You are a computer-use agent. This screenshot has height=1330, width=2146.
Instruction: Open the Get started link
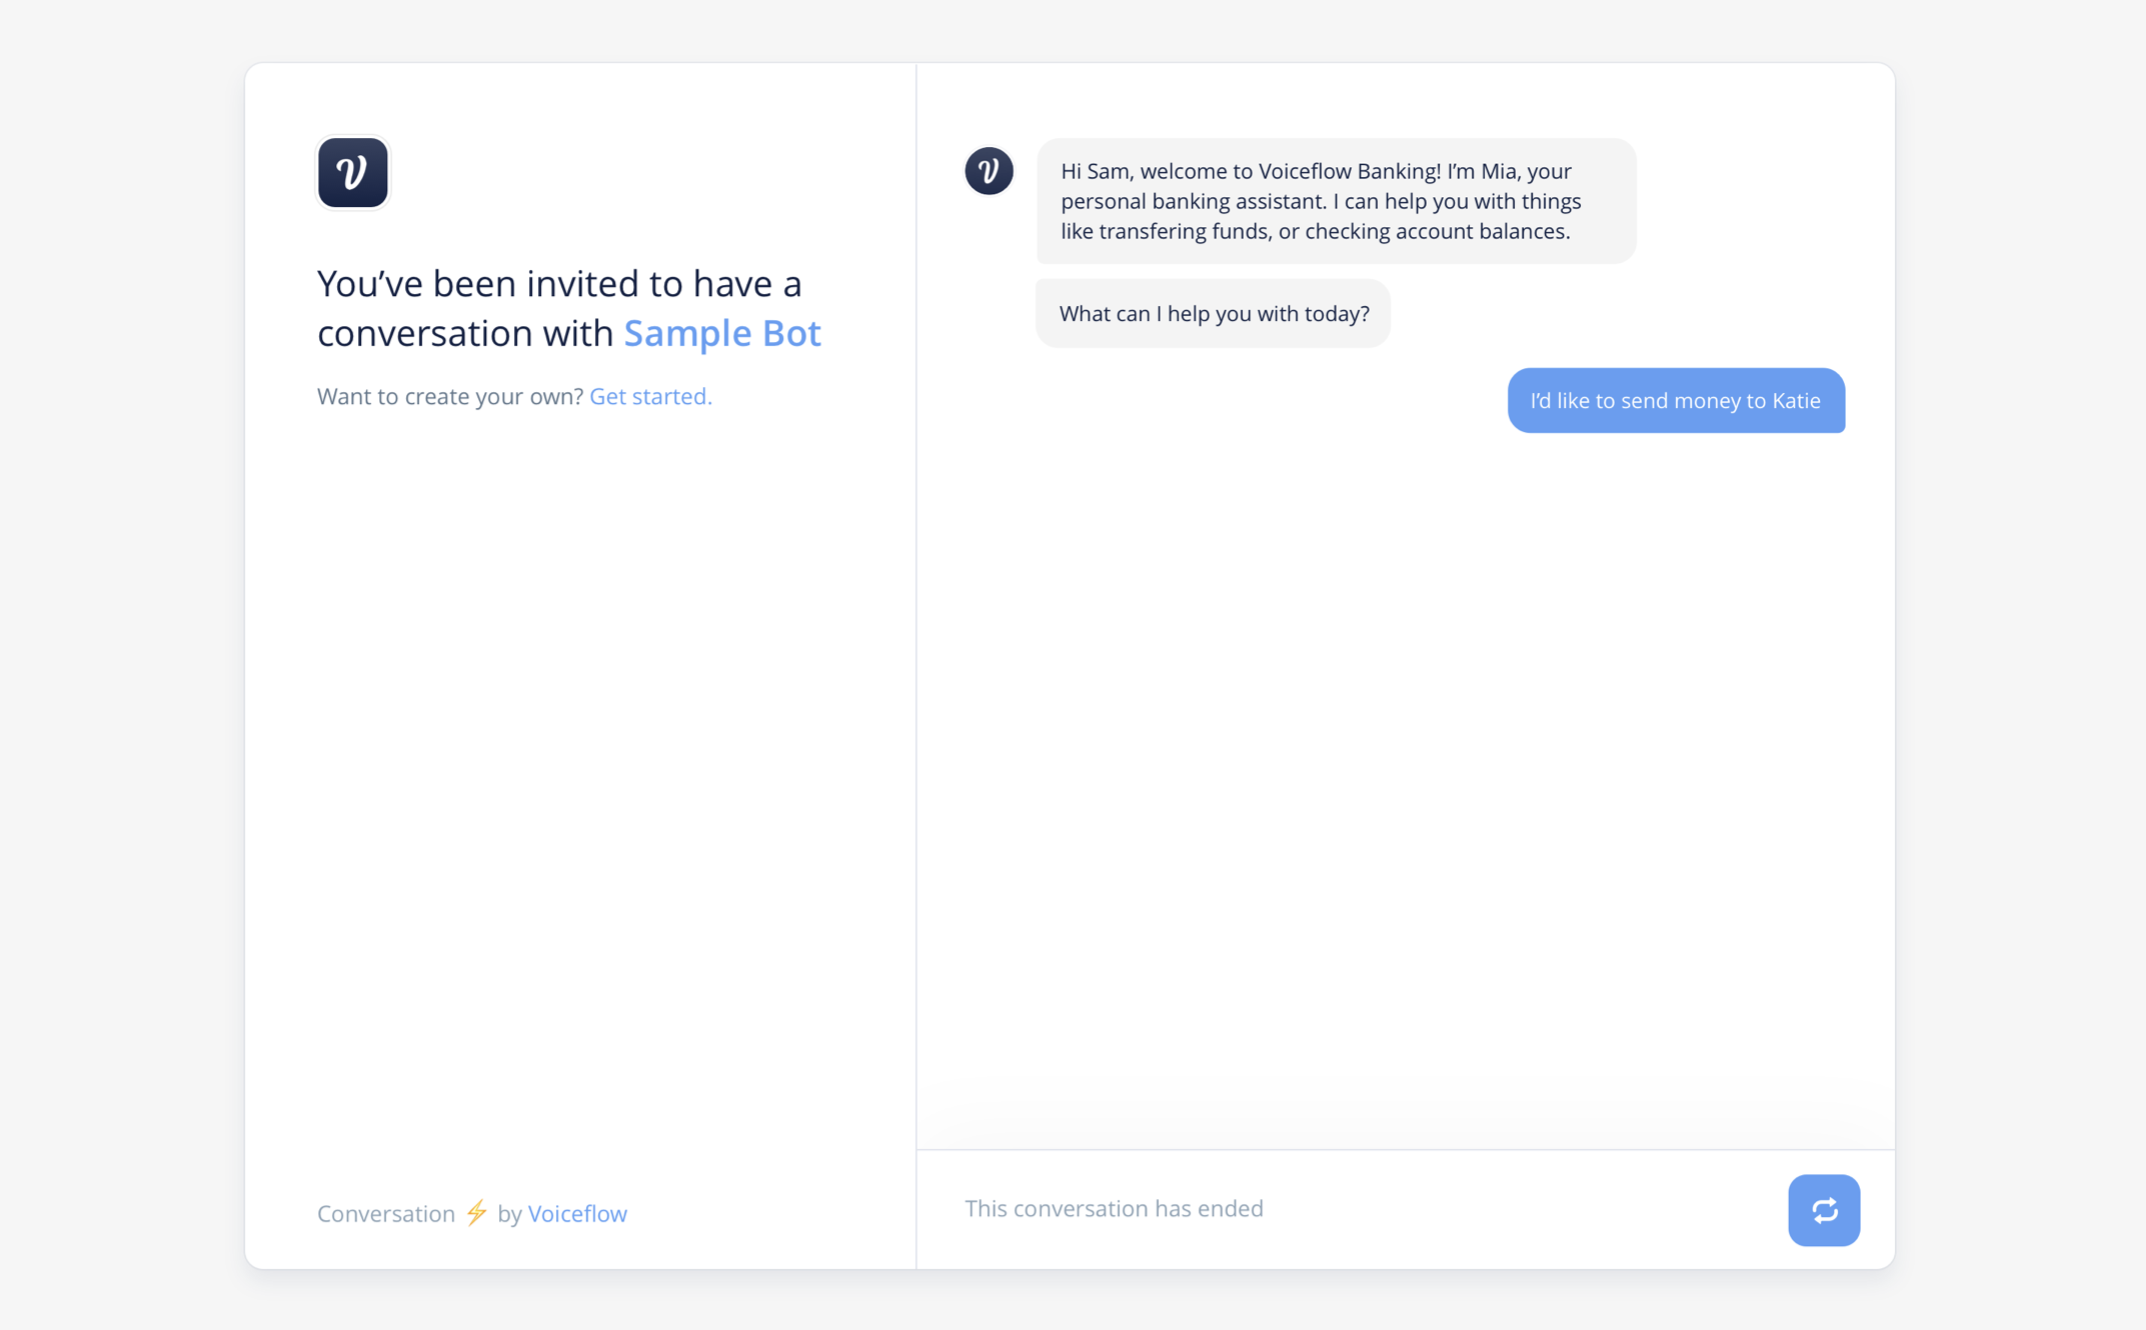649,396
